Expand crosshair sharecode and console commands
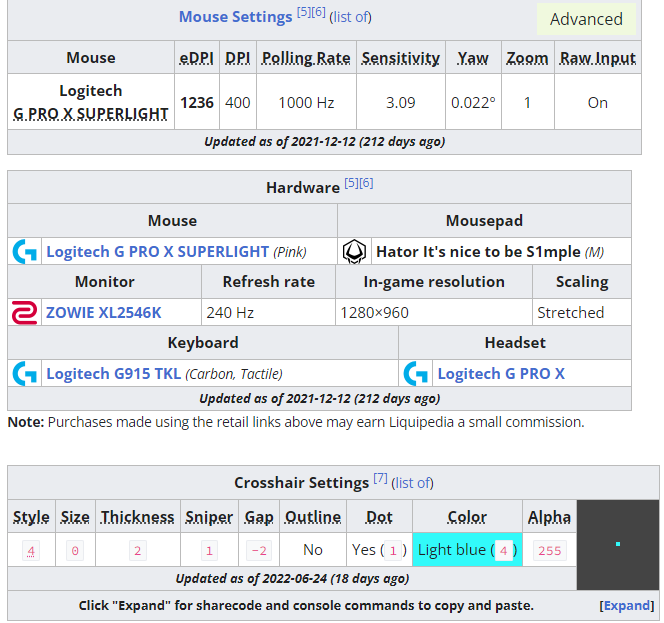 (627, 605)
